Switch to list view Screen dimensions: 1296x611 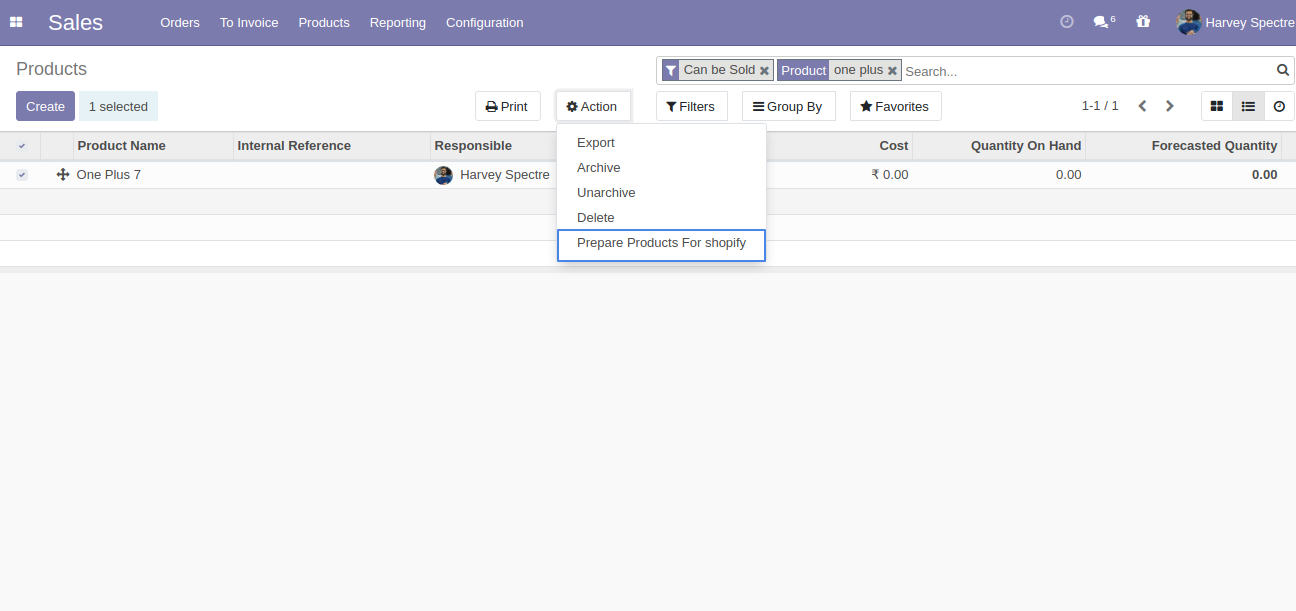click(x=1248, y=106)
